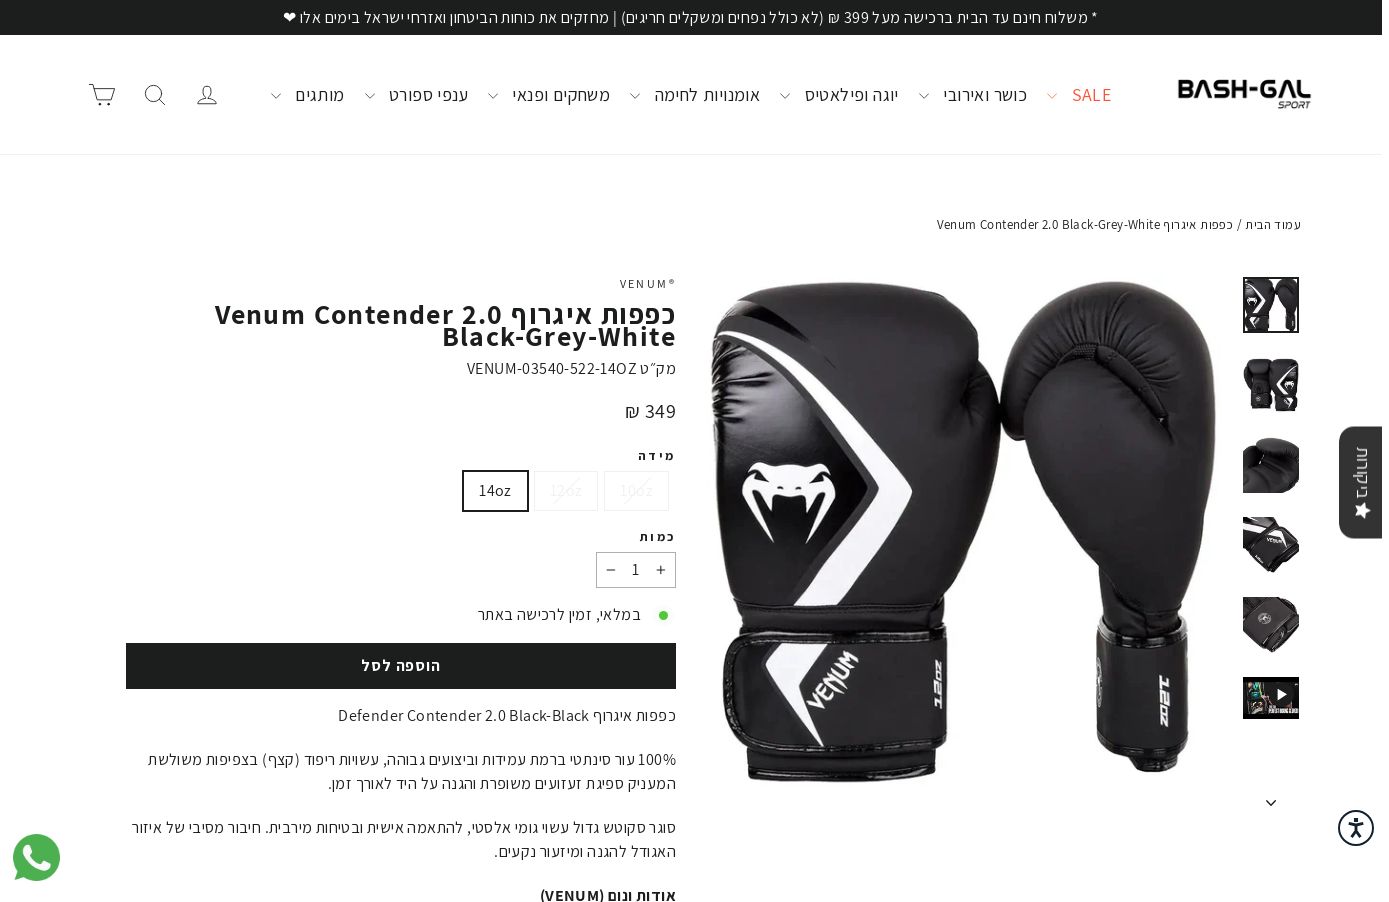
Task: Click the BASH-GAL Sport logo
Action: tap(1244, 94)
